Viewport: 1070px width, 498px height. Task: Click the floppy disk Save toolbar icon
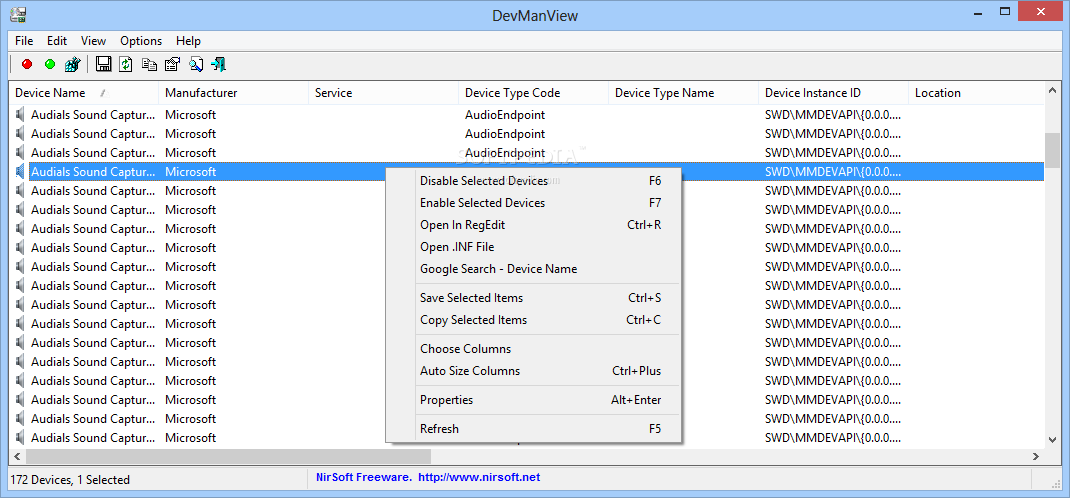(x=104, y=64)
